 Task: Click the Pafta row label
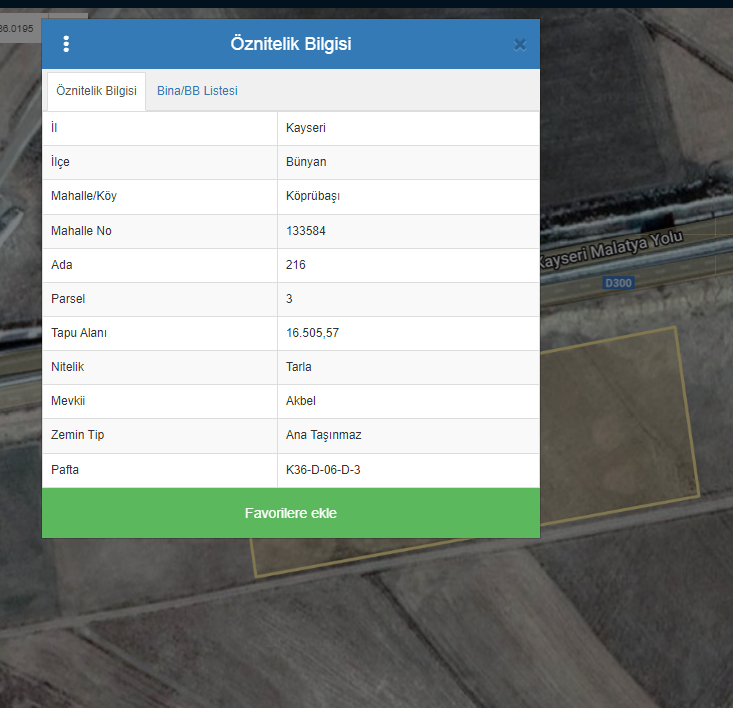[x=65, y=470]
